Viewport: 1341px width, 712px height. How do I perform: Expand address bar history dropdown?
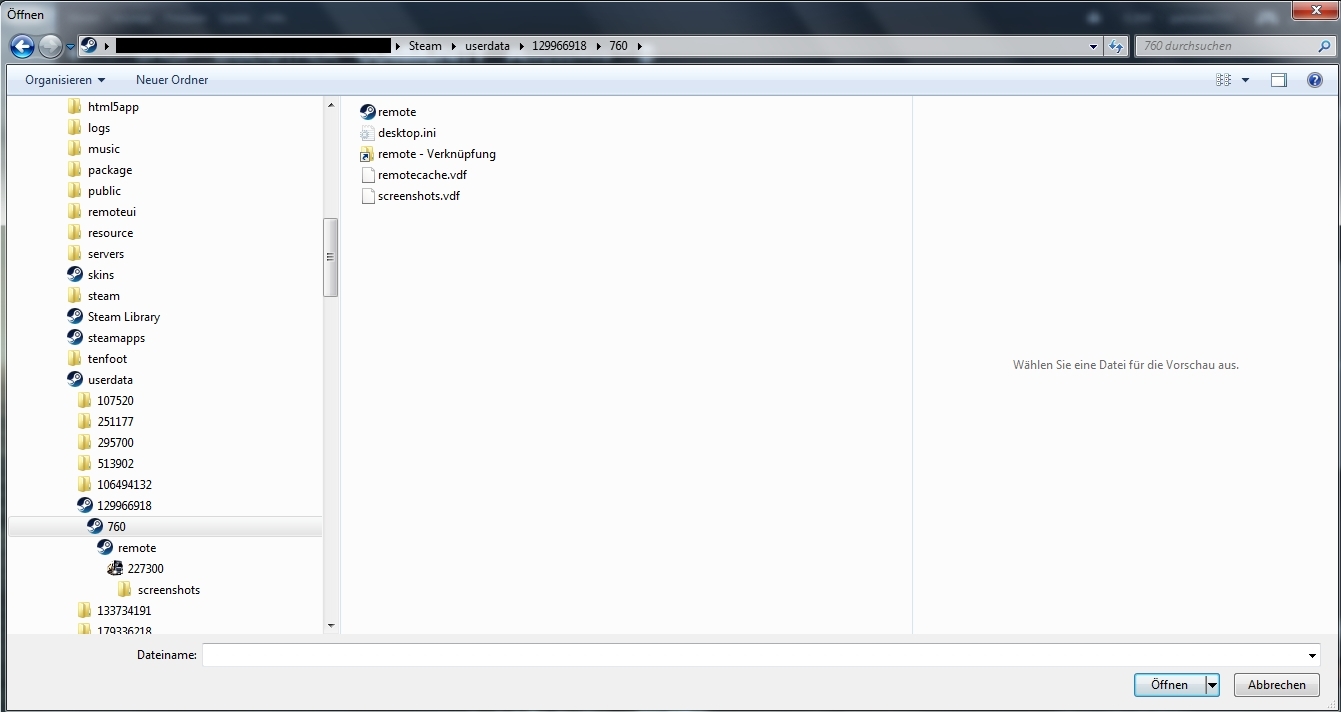(x=1093, y=46)
